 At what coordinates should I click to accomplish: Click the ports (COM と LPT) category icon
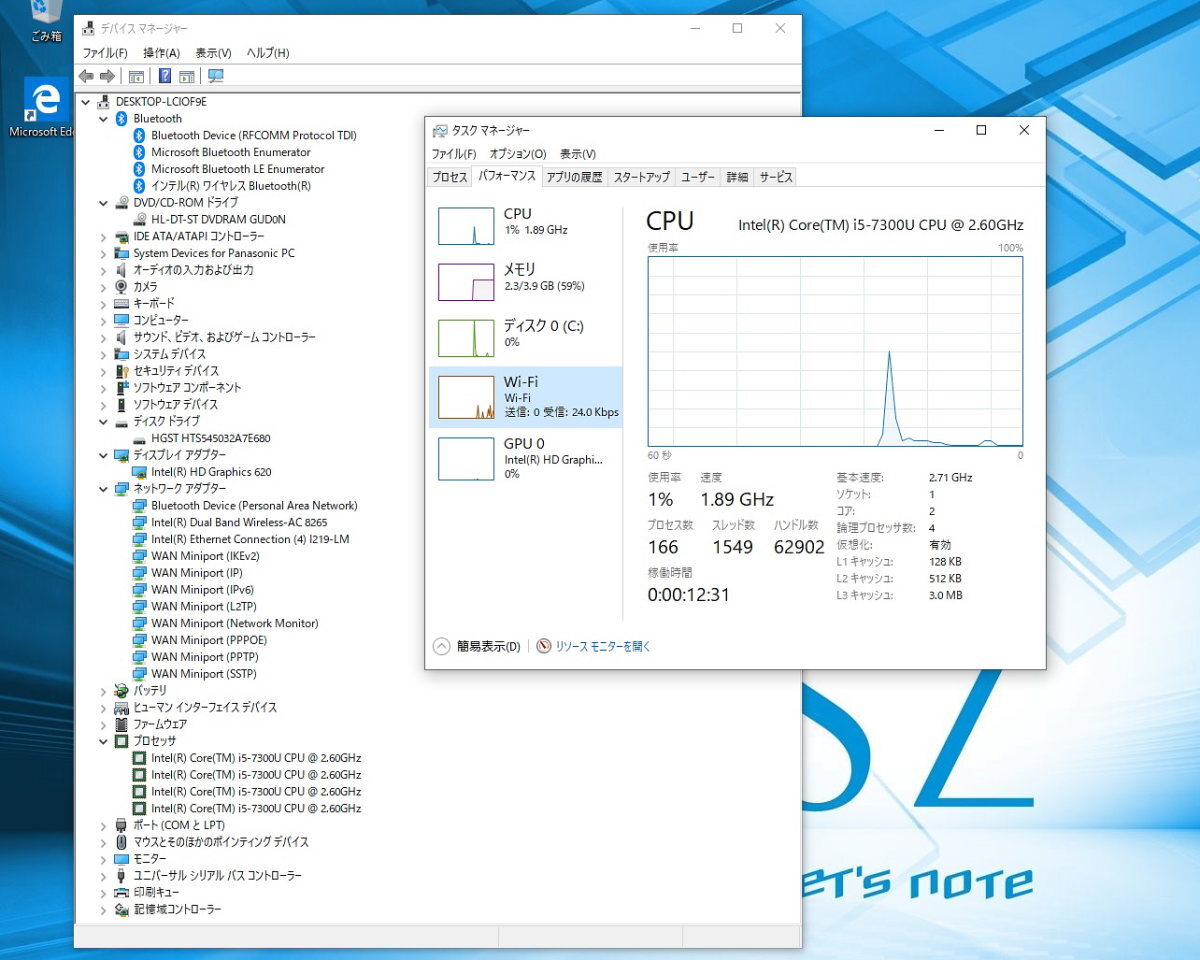coord(122,825)
